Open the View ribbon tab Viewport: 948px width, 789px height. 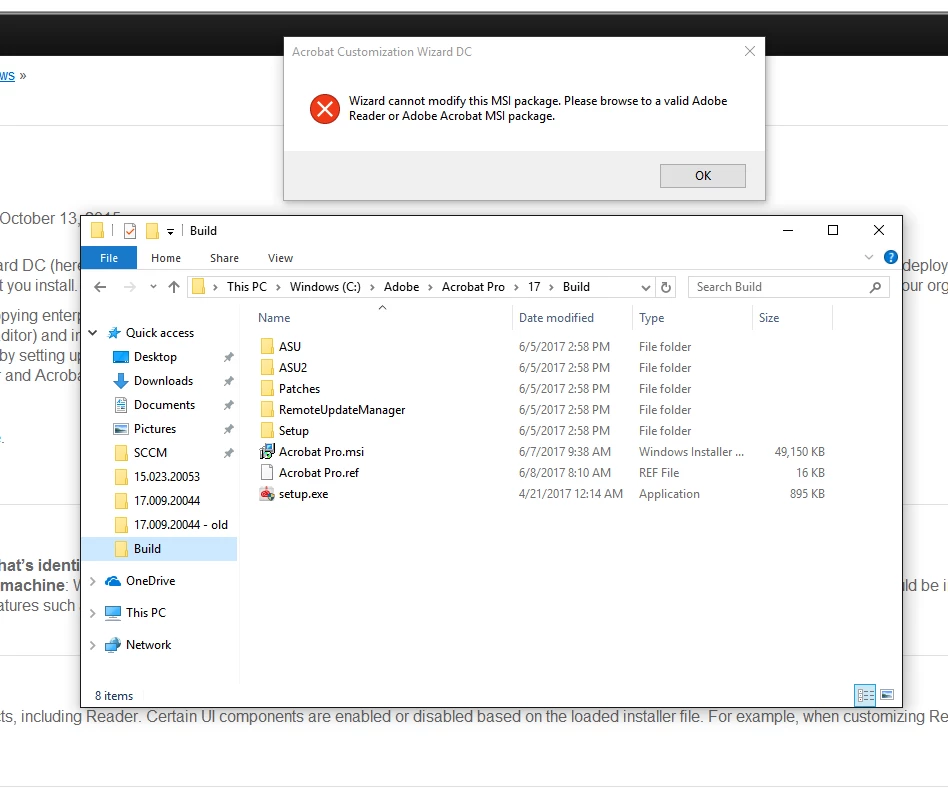281,258
